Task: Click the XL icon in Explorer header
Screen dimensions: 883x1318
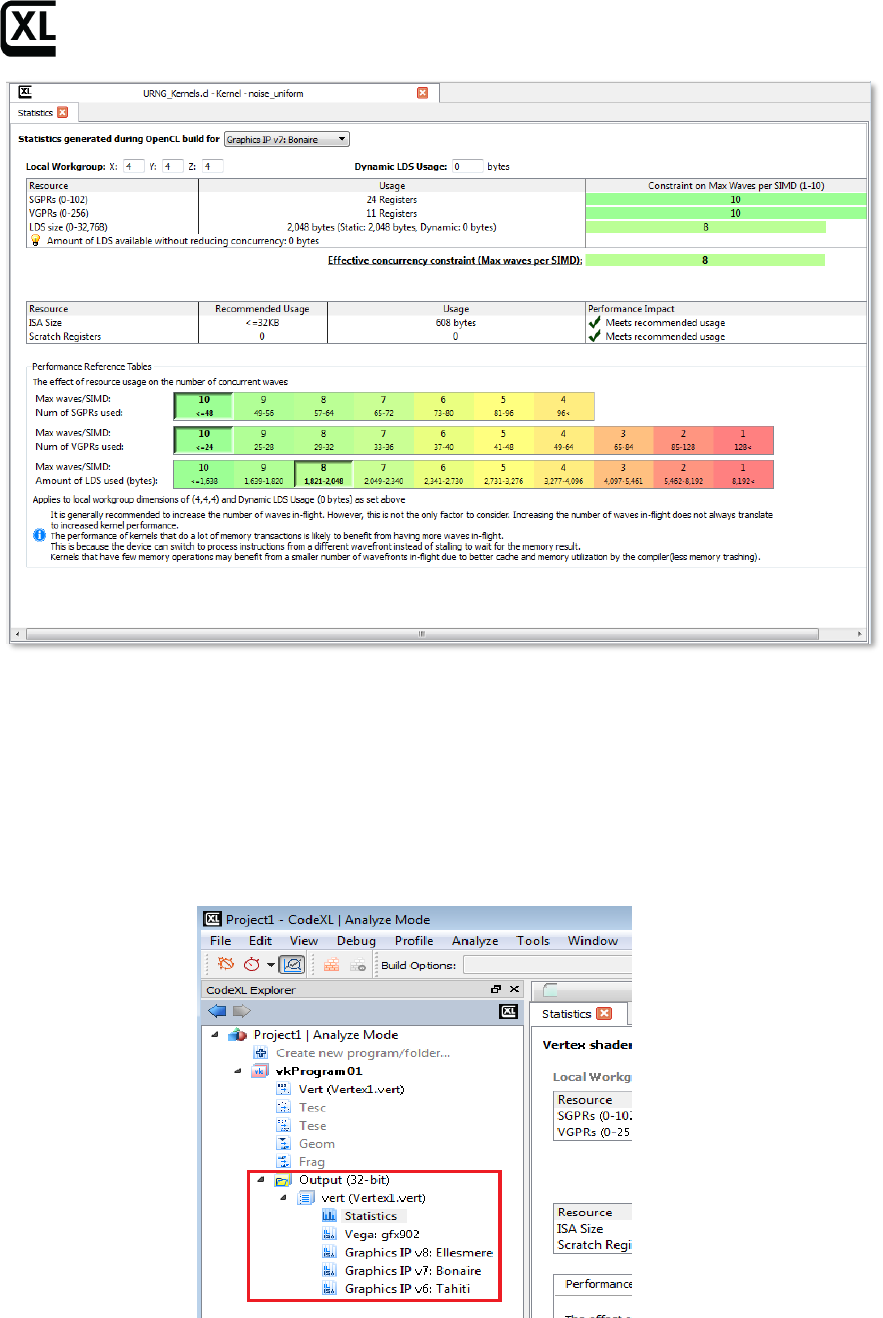Action: tap(508, 1011)
